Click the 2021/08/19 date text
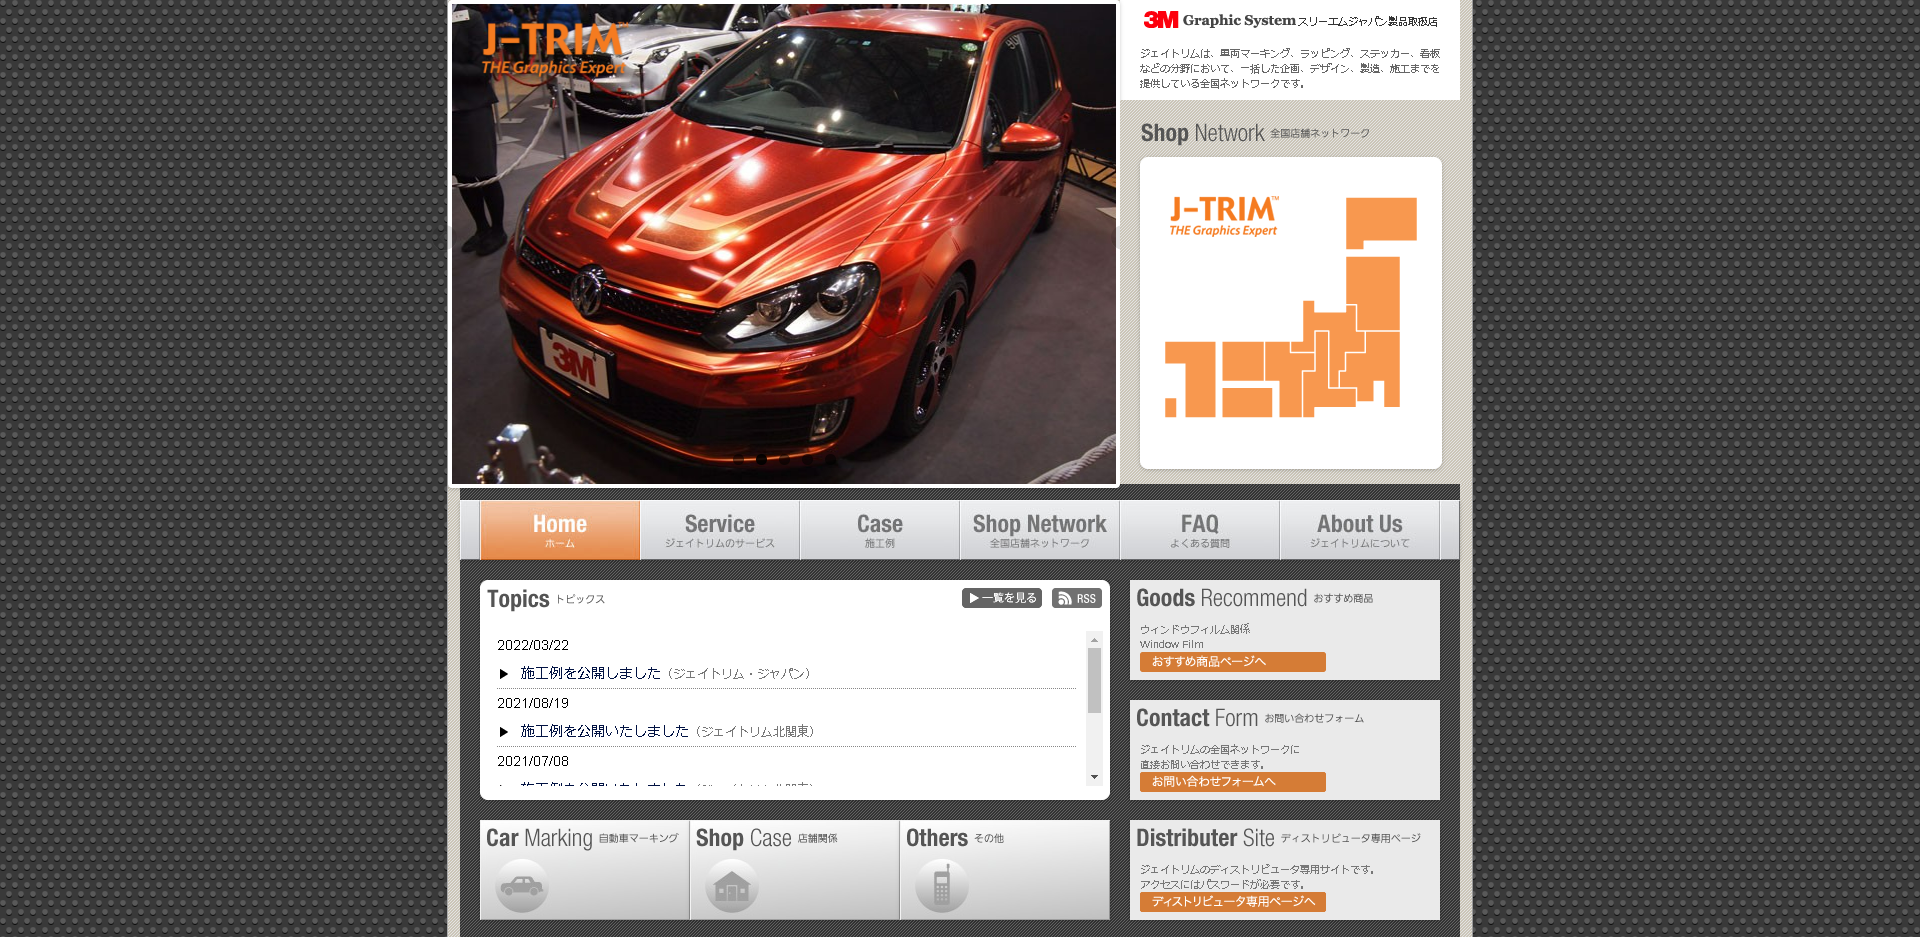 [x=533, y=703]
